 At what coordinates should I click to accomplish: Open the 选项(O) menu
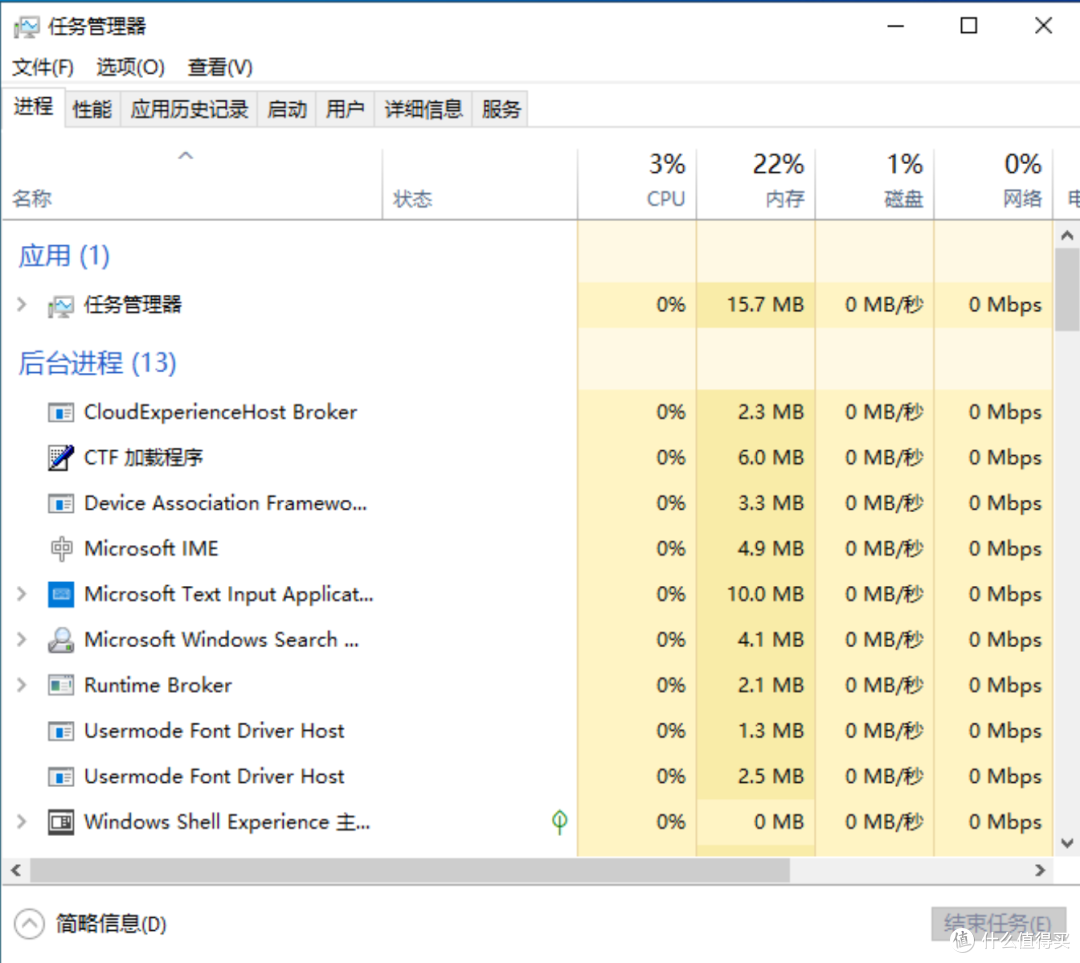[x=130, y=68]
